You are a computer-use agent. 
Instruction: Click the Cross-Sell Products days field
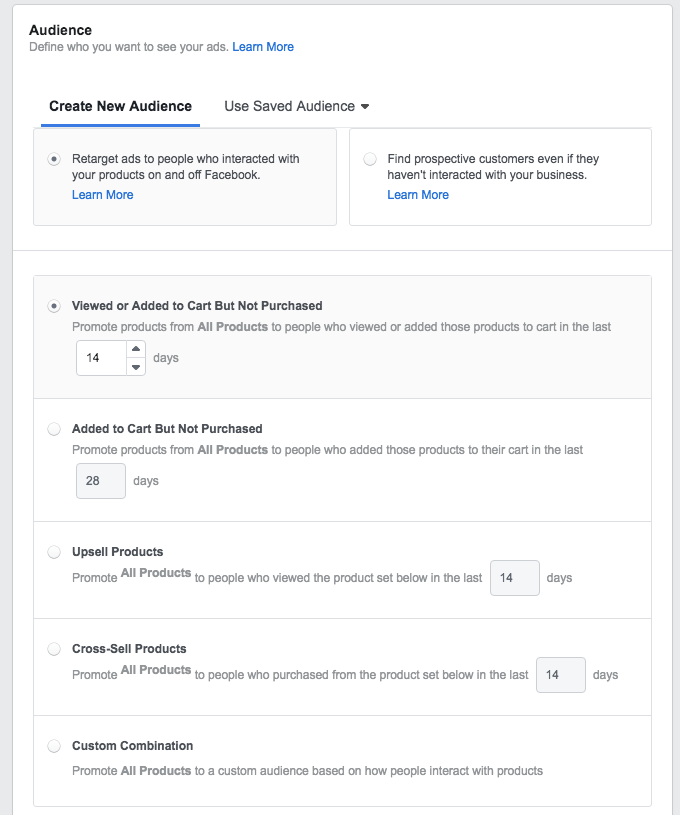point(560,675)
